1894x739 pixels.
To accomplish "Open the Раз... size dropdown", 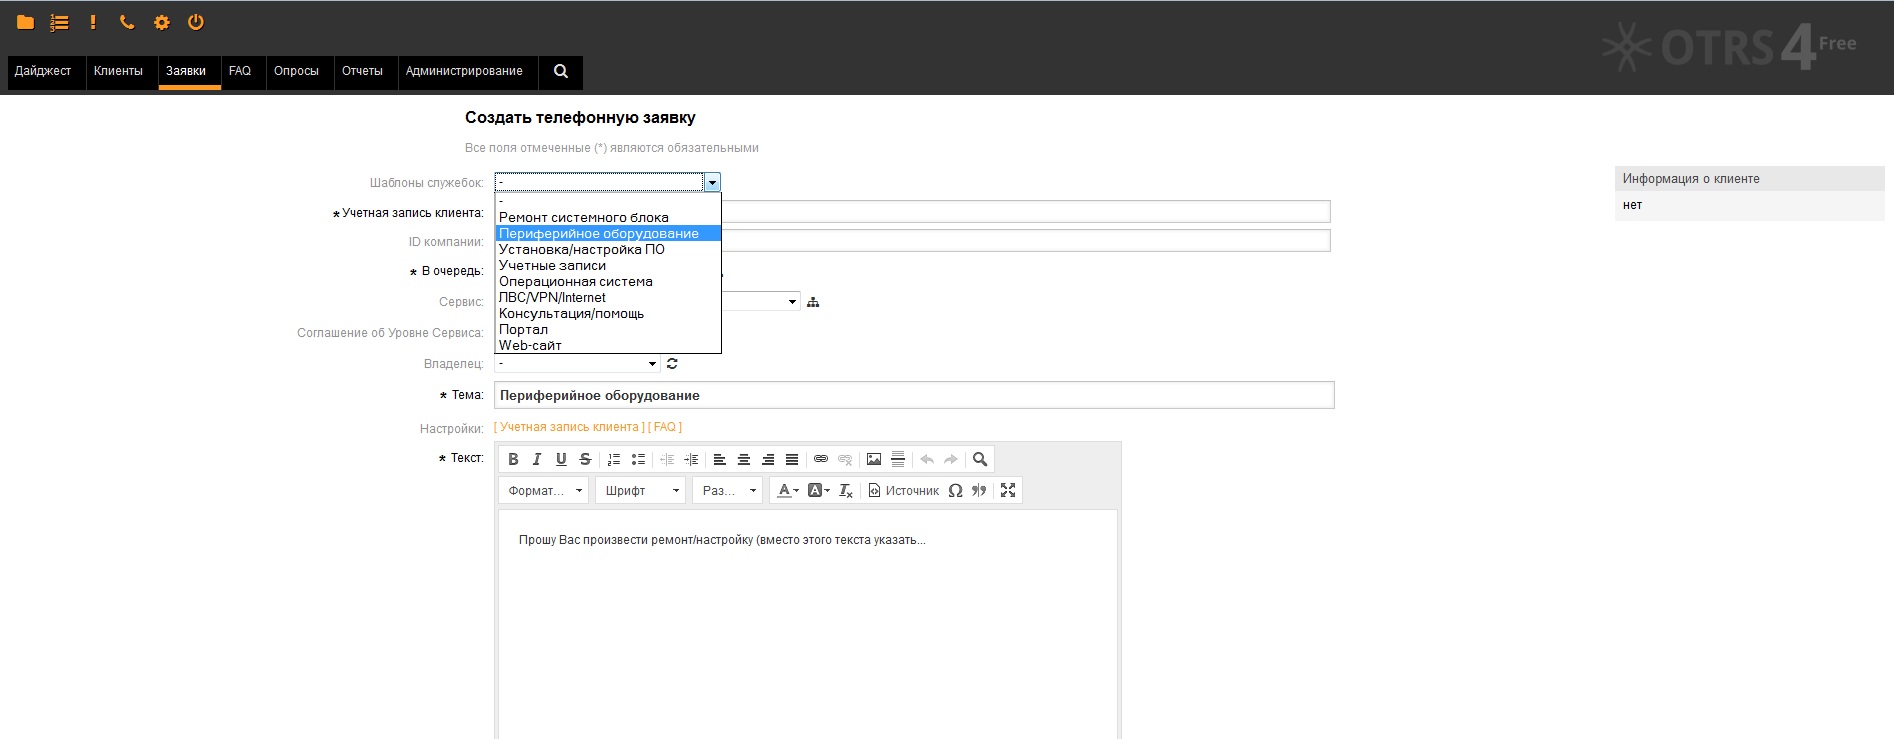I will 728,490.
